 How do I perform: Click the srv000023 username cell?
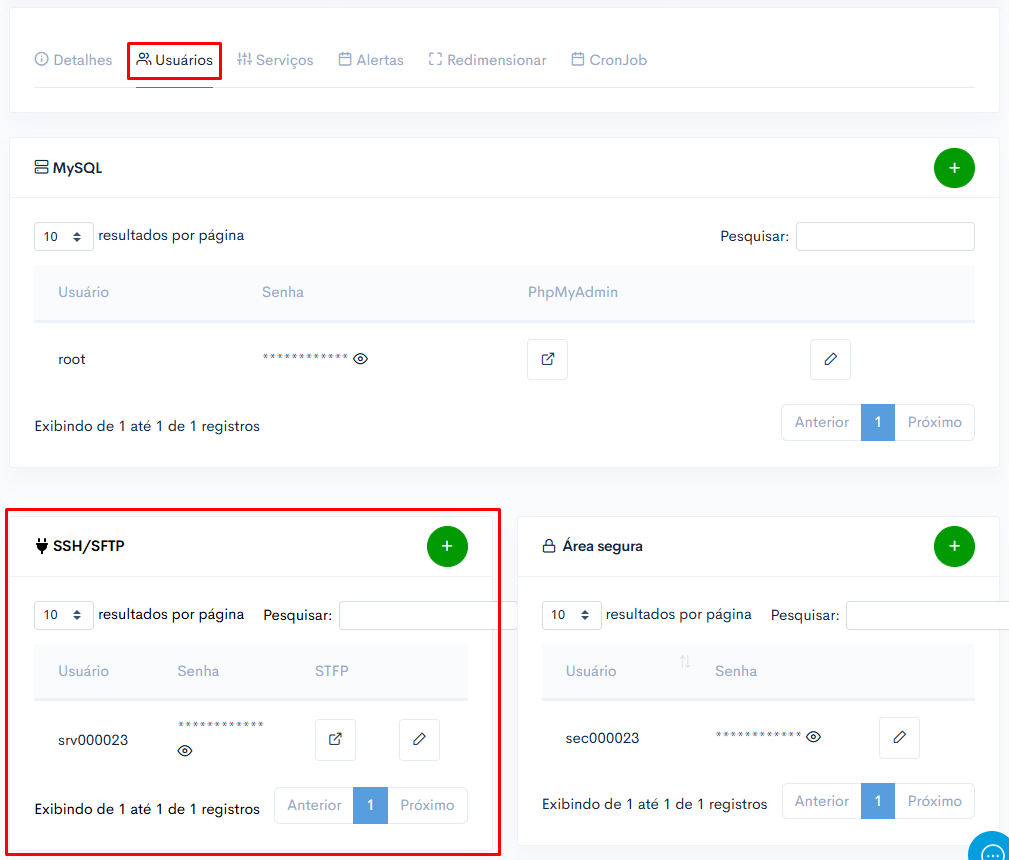point(93,740)
